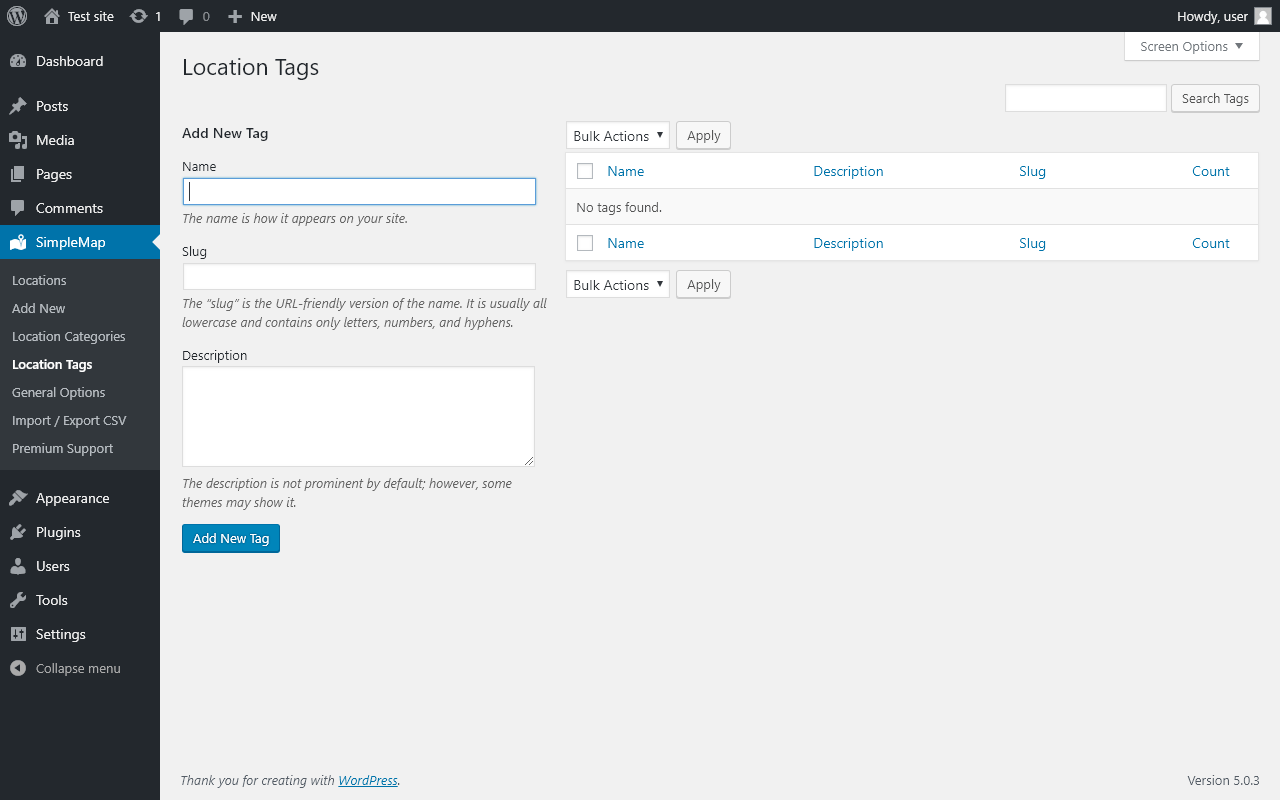Screen dimensions: 1280x800
Task: Click the WordPress logo icon
Action: pyautogui.click(x=17, y=16)
